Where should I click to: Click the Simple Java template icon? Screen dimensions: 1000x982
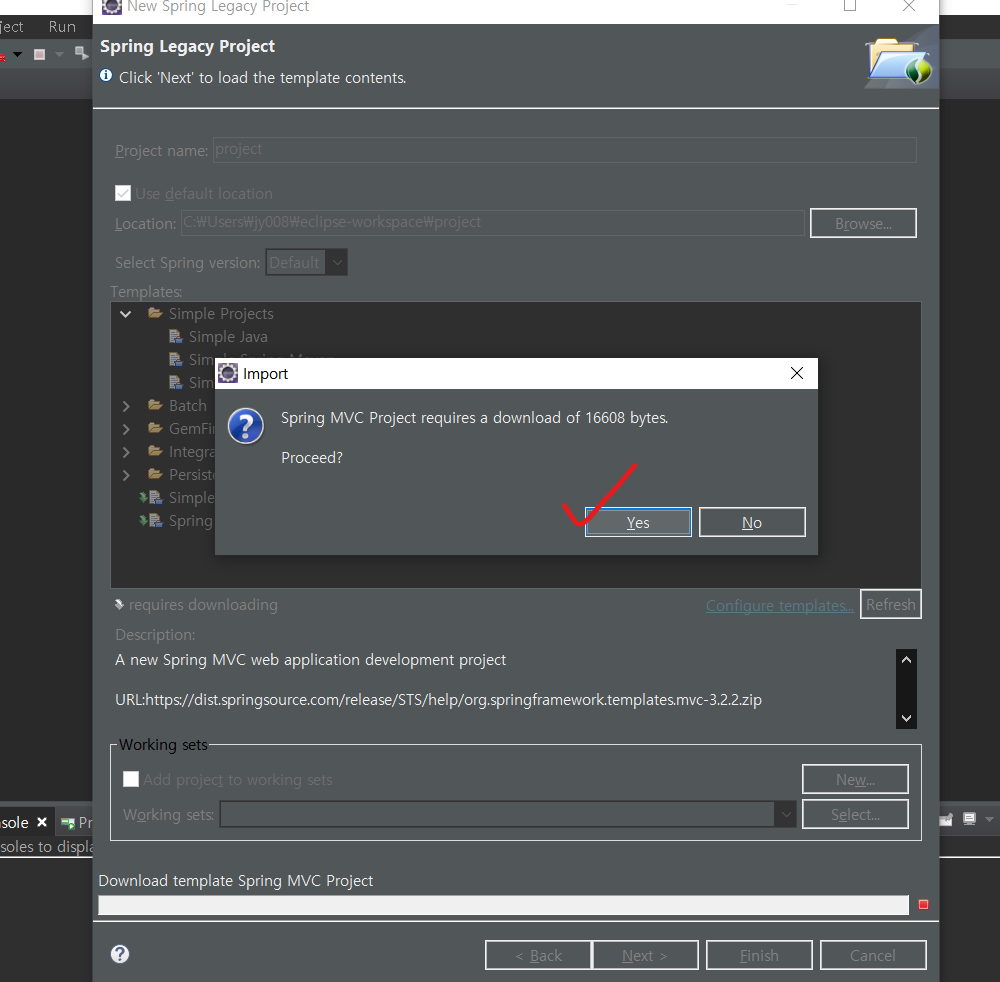175,336
